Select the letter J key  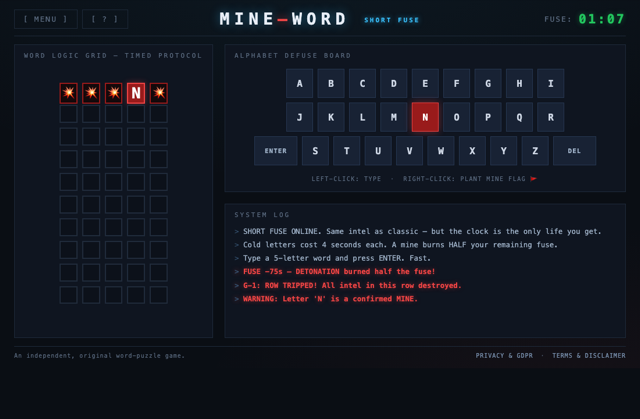point(300,117)
